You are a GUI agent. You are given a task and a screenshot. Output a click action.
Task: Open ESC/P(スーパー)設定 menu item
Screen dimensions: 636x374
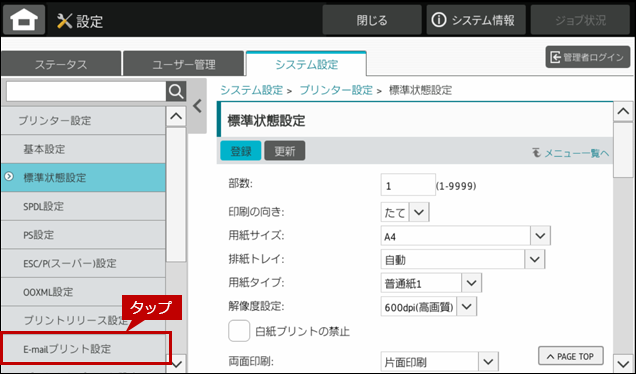click(83, 263)
